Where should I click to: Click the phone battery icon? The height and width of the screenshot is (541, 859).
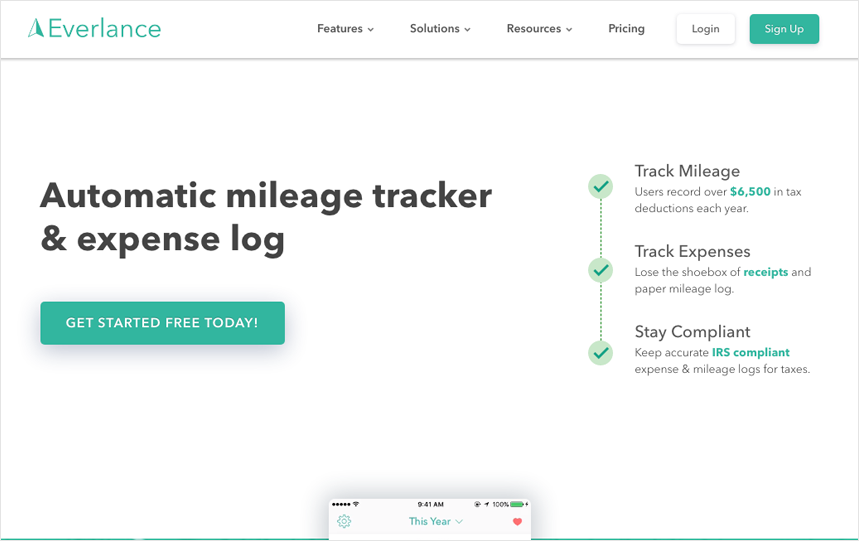(x=517, y=504)
